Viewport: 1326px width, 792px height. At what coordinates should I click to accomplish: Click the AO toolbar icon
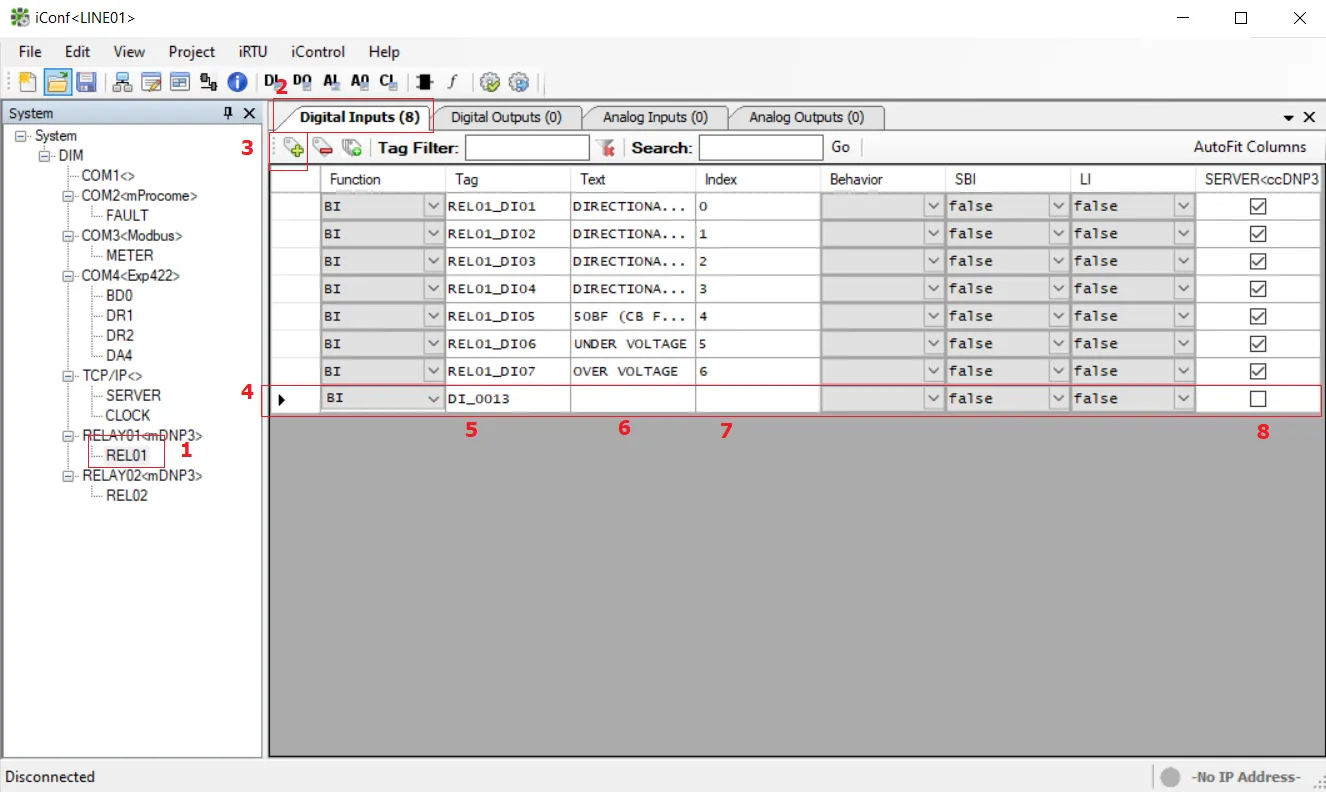(x=360, y=82)
